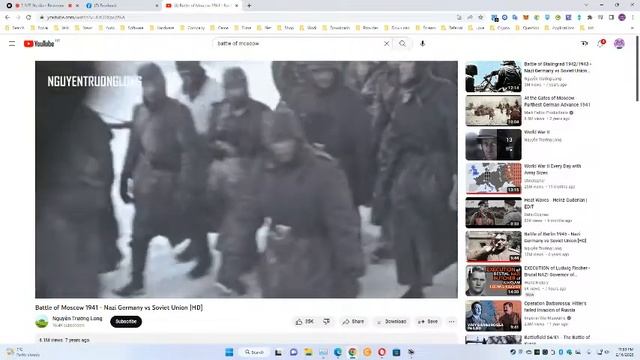Open the YouTube guide hamburger menu

tap(12, 43)
